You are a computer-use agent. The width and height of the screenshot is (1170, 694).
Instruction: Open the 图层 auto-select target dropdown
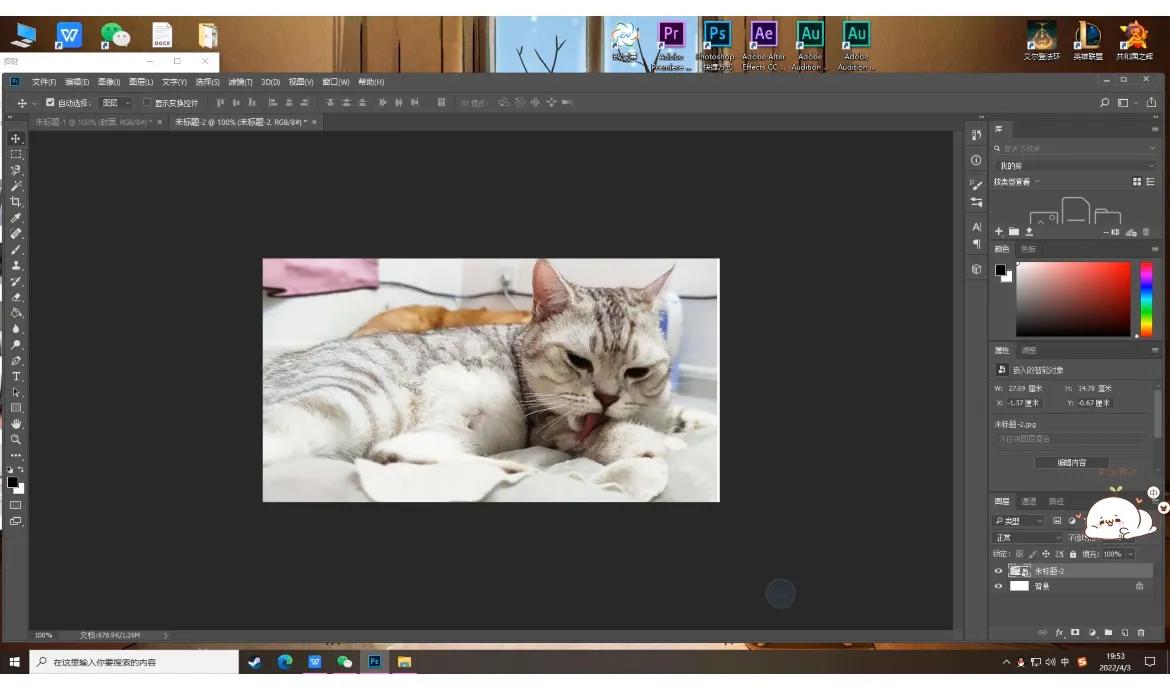point(116,103)
